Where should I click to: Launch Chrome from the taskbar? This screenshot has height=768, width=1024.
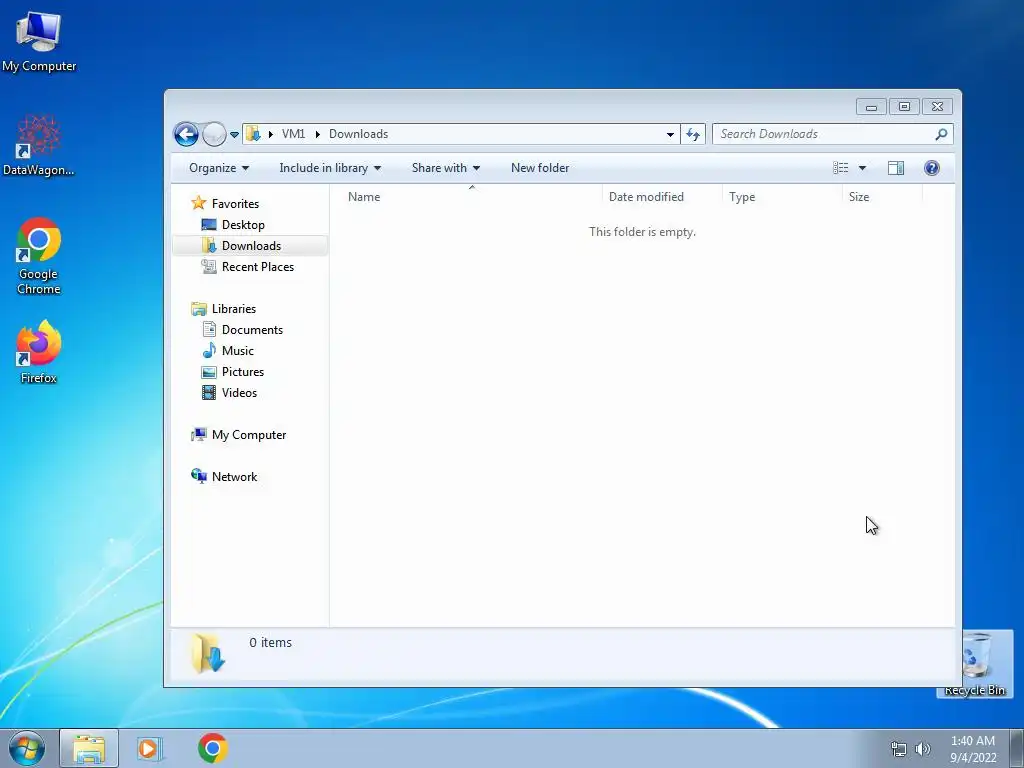click(213, 748)
